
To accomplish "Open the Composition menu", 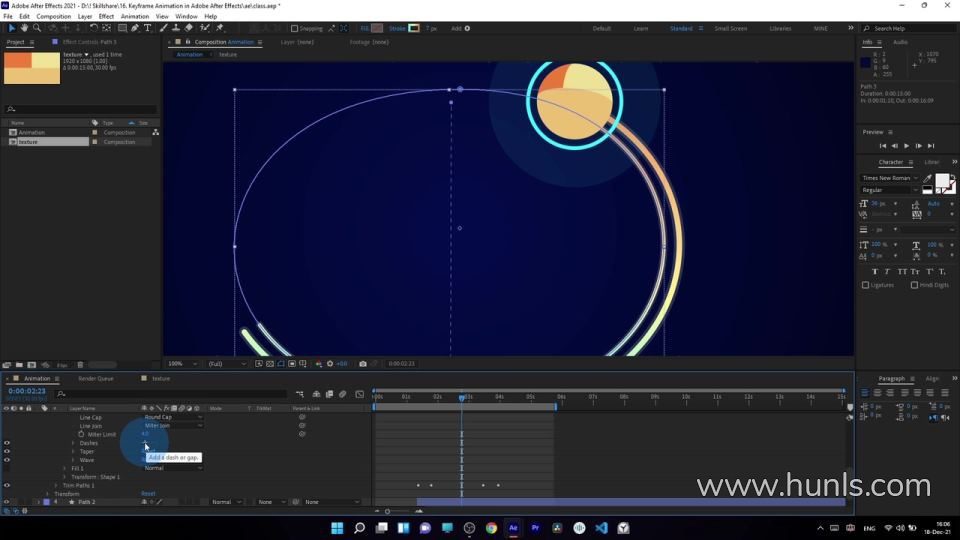I will [x=54, y=16].
